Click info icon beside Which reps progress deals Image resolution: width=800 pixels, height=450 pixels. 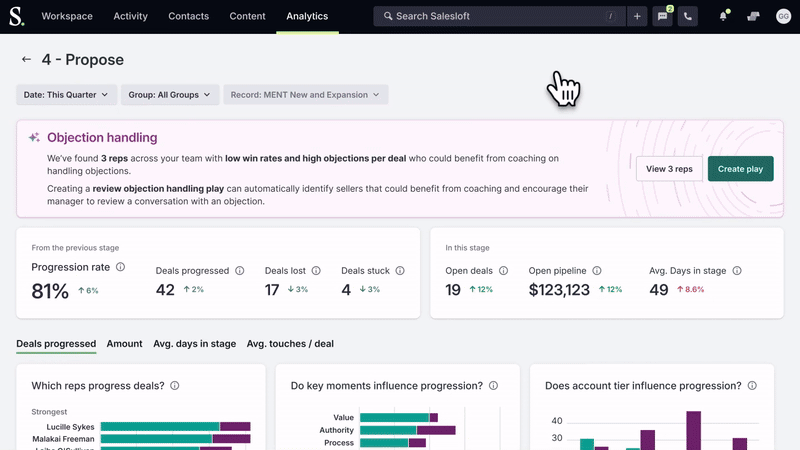[x=174, y=386]
